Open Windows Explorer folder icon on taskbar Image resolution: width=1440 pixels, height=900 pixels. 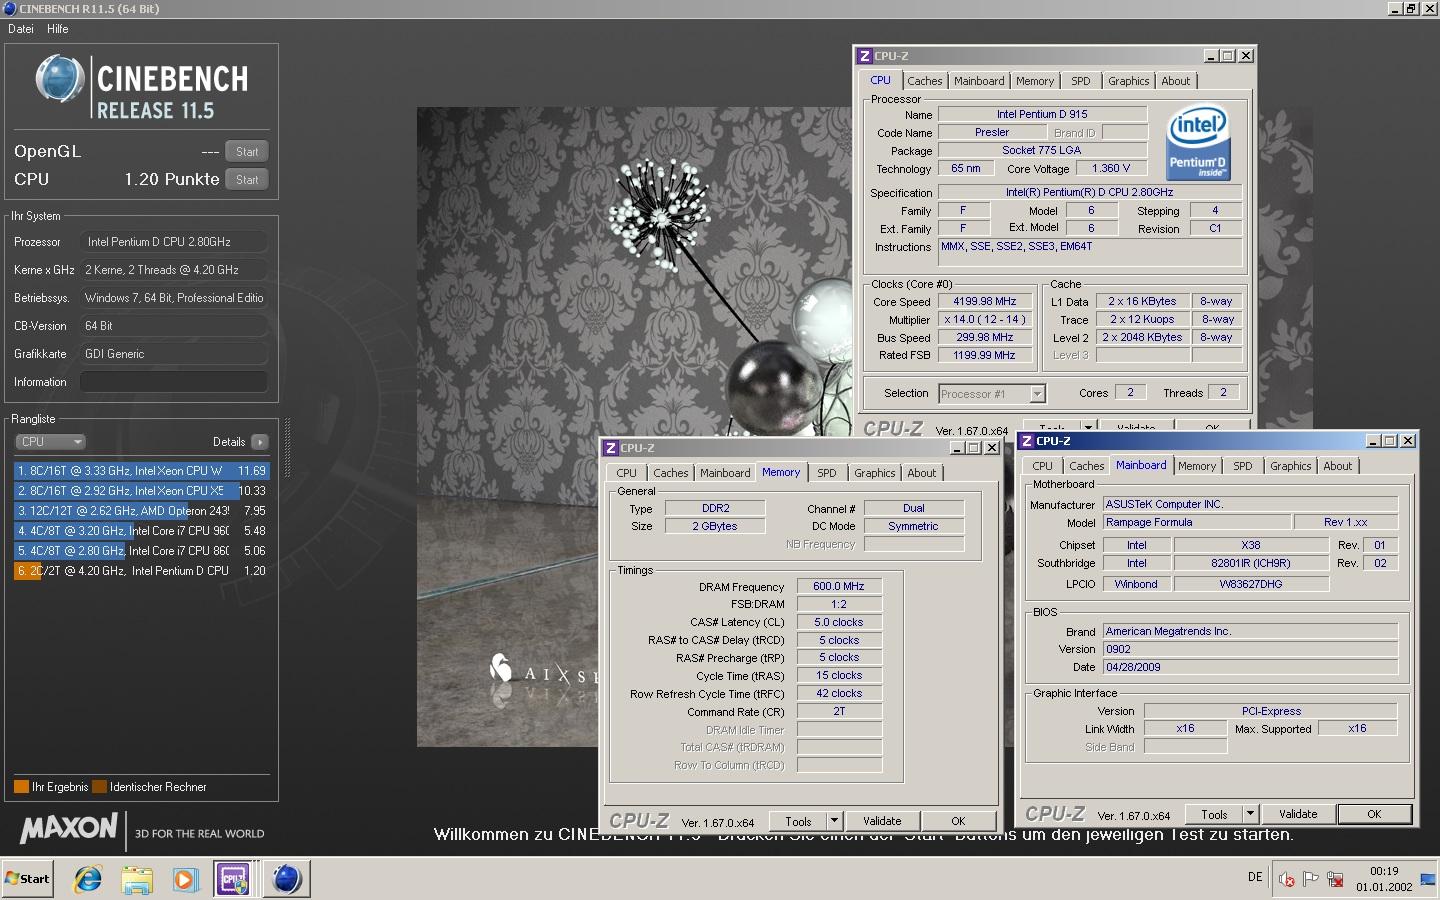[x=137, y=879]
